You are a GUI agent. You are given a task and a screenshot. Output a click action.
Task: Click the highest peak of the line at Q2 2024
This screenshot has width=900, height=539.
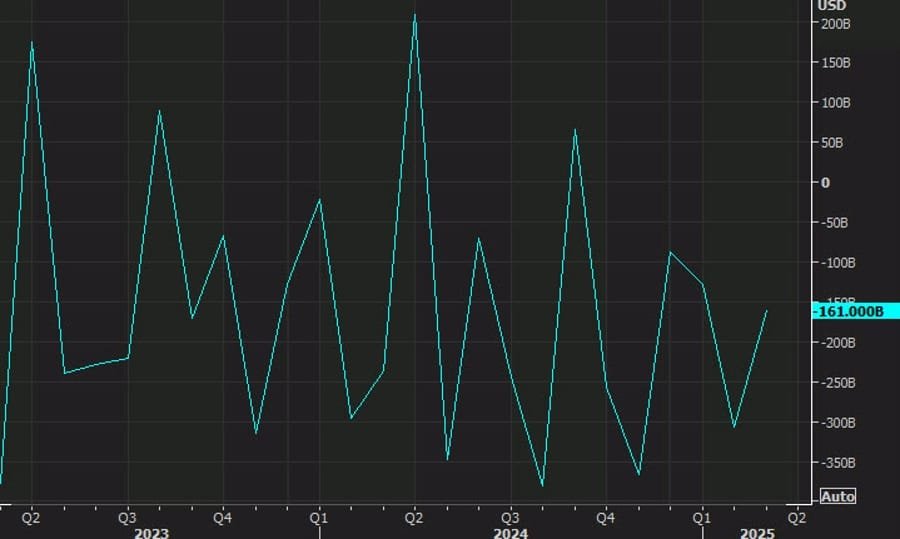click(415, 15)
